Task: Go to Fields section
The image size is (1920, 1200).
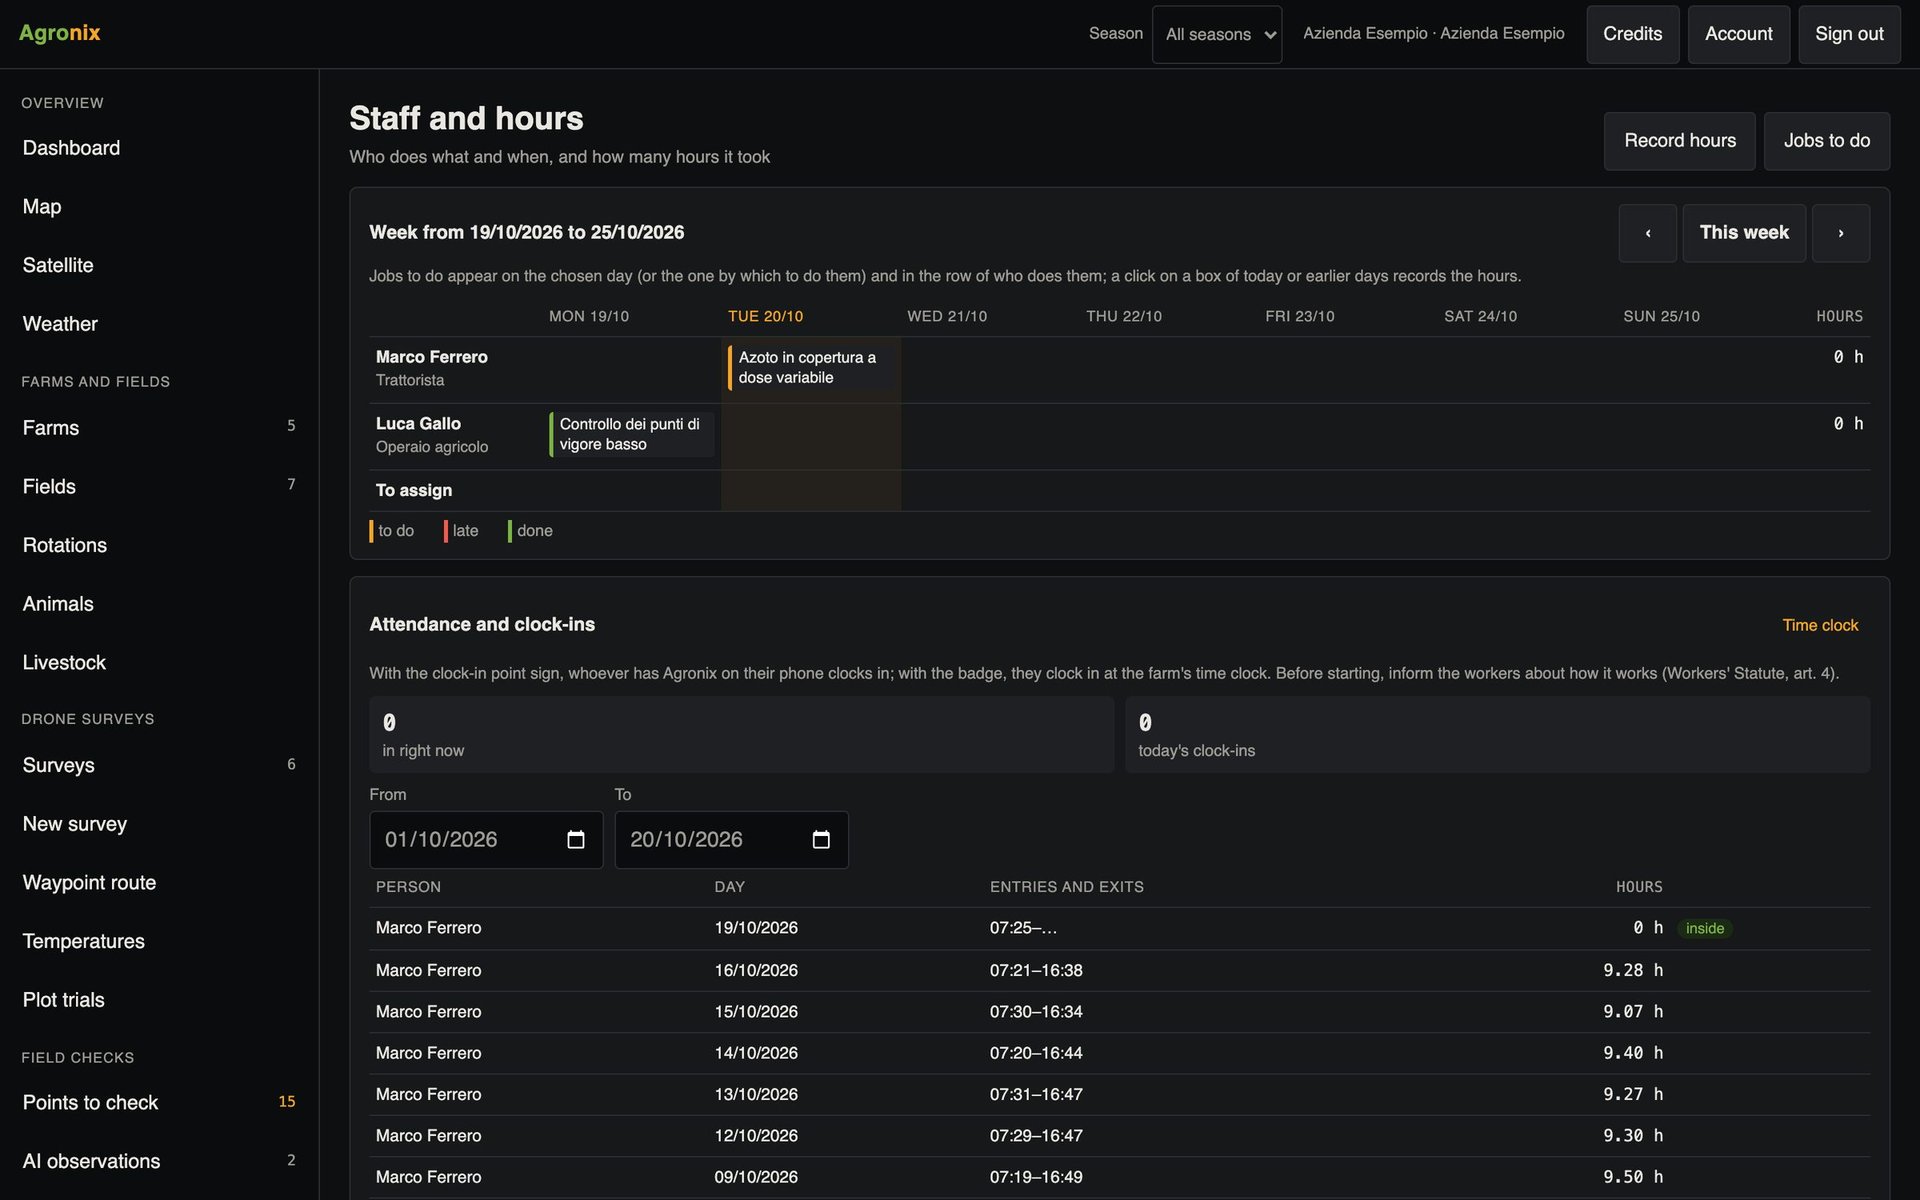Action: click(159, 487)
